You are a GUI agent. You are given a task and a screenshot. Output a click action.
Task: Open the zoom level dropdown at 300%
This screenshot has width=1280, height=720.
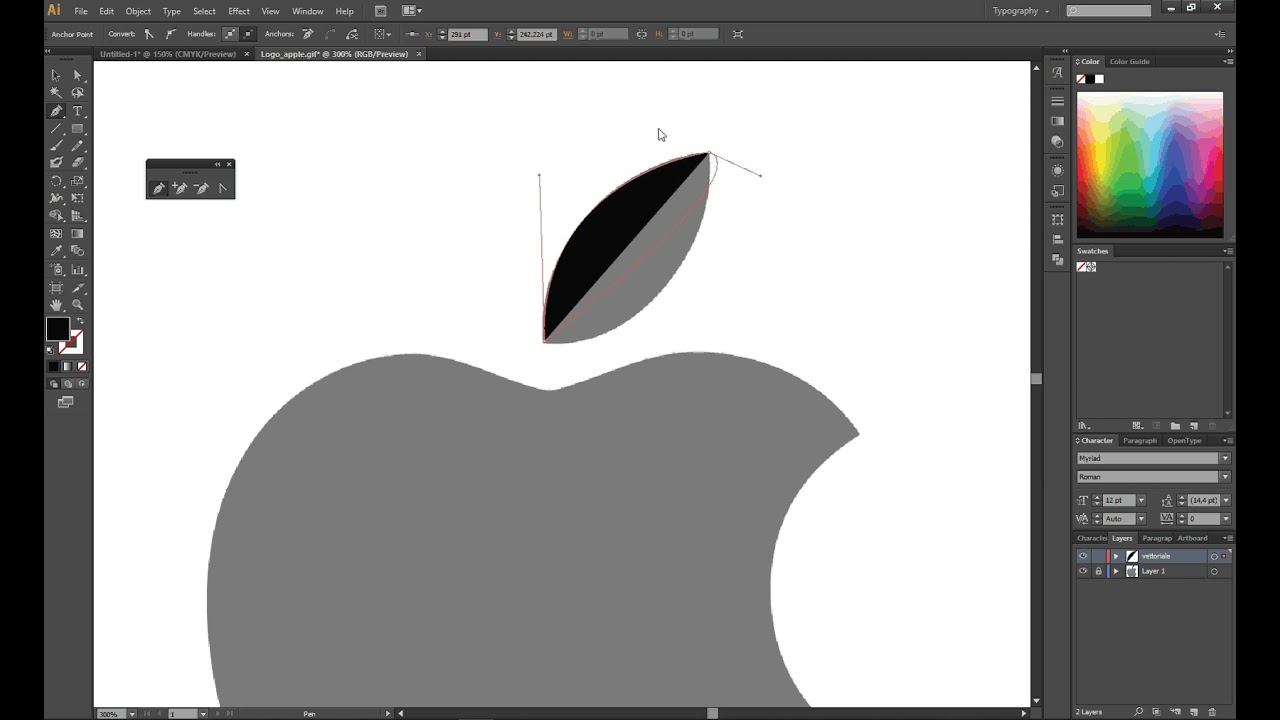(132, 714)
